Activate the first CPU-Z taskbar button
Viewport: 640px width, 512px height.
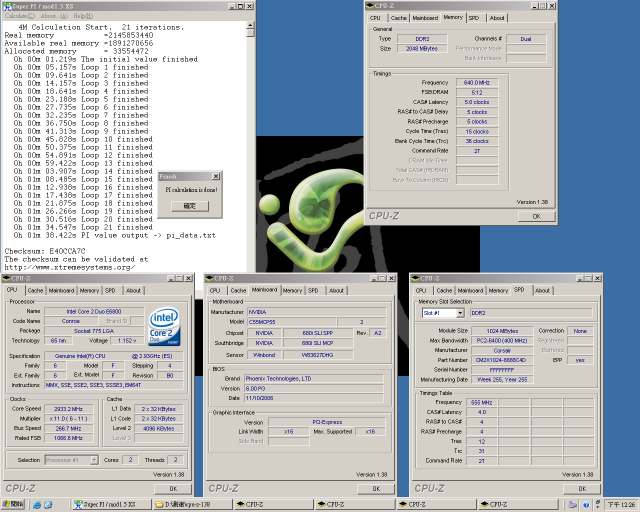[274, 505]
